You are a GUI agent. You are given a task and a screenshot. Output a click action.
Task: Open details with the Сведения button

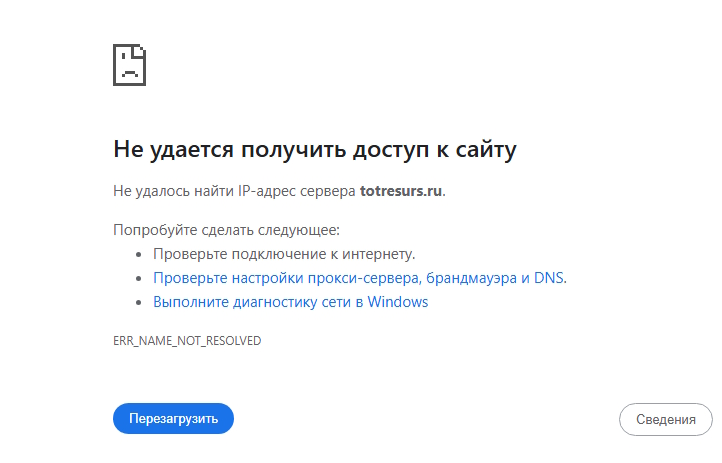point(665,419)
